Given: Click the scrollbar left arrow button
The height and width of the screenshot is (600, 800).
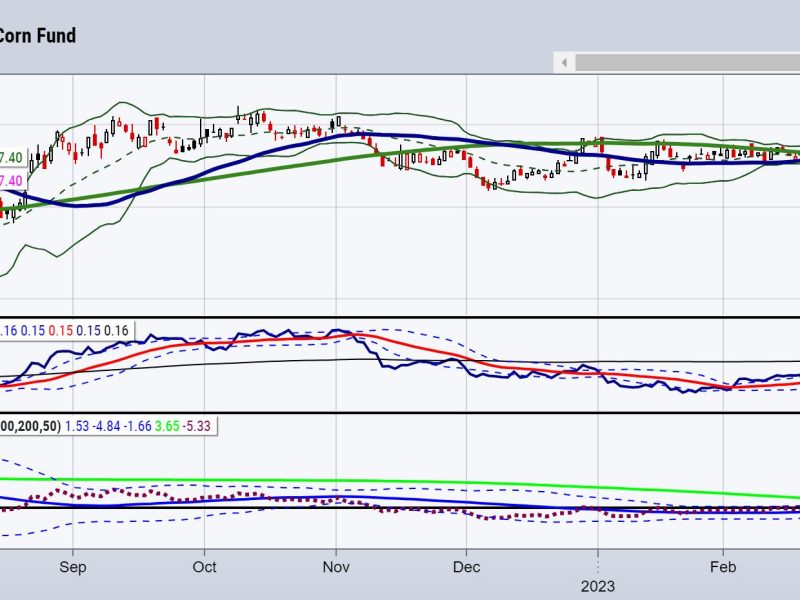Looking at the screenshot, I should point(564,62).
